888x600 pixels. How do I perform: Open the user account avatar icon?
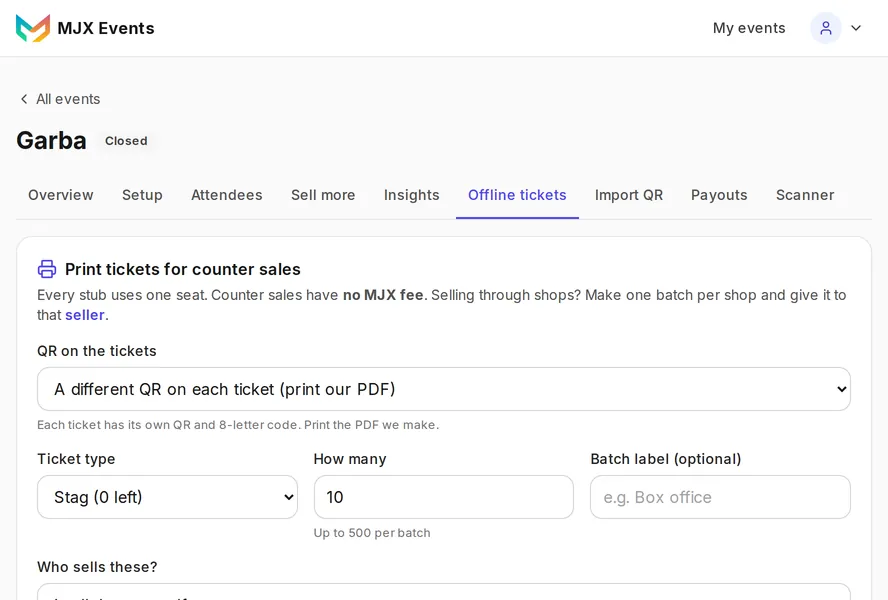pyautogui.click(x=826, y=28)
